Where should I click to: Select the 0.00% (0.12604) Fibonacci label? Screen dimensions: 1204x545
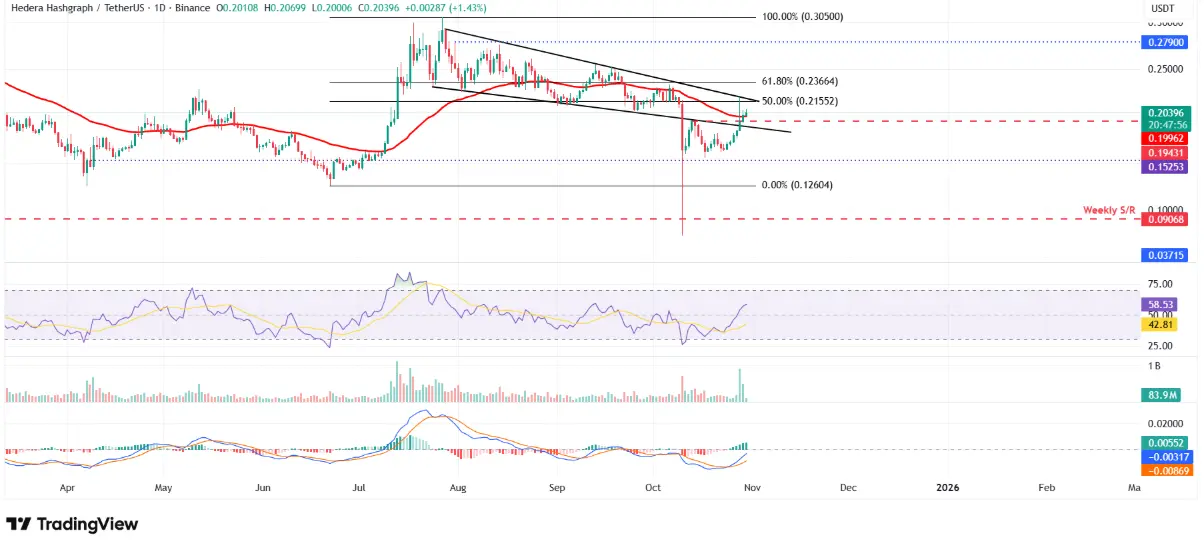(x=797, y=185)
